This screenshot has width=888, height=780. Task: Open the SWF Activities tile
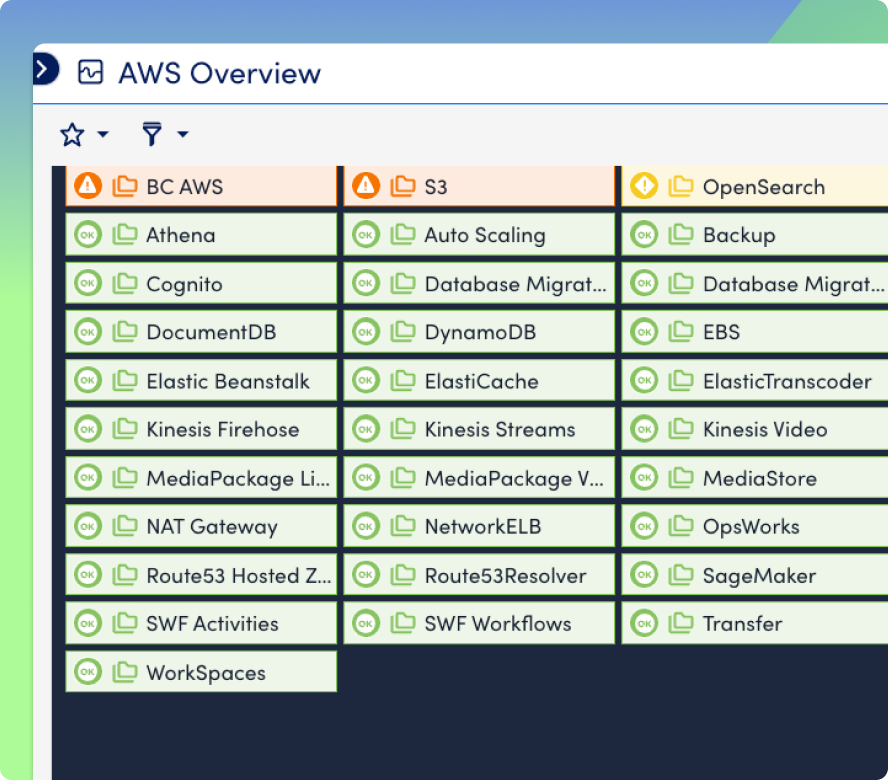point(201,623)
